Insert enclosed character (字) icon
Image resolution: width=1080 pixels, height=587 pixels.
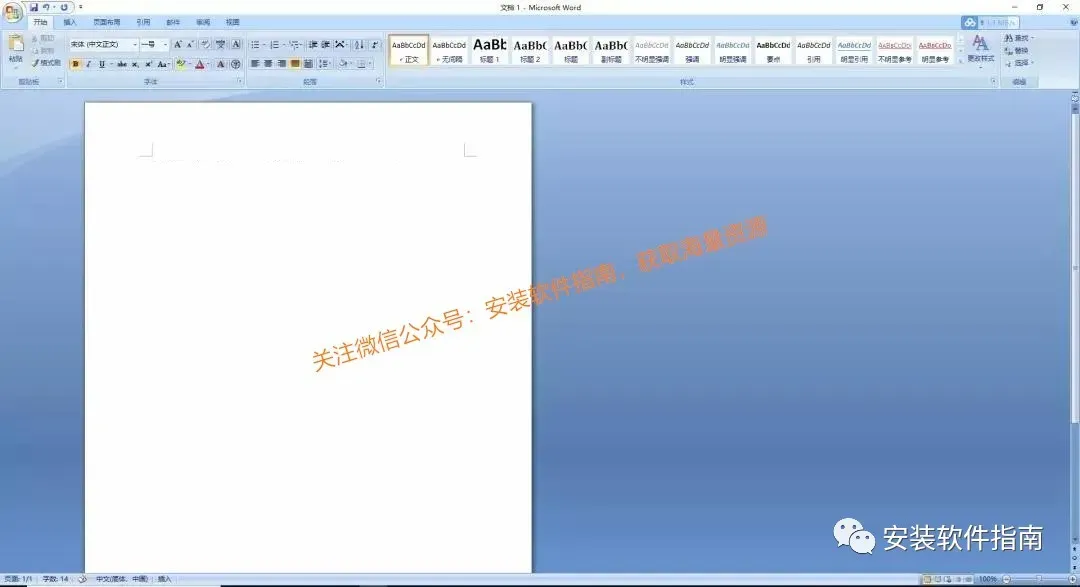tap(236, 64)
